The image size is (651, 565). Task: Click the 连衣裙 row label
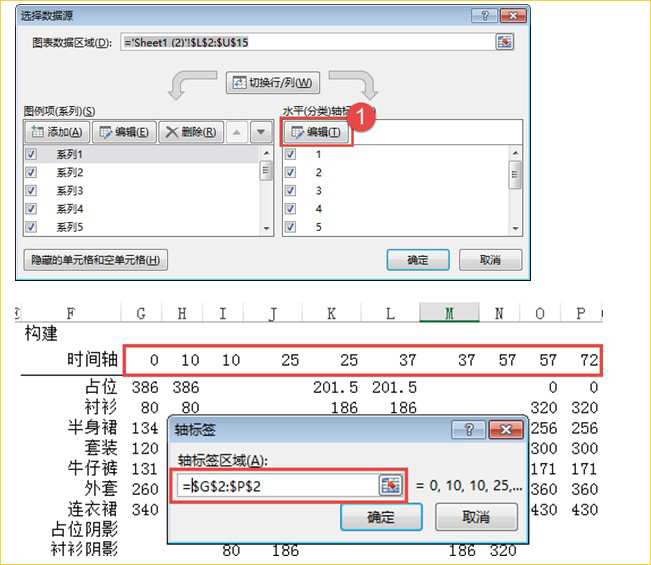[93, 509]
